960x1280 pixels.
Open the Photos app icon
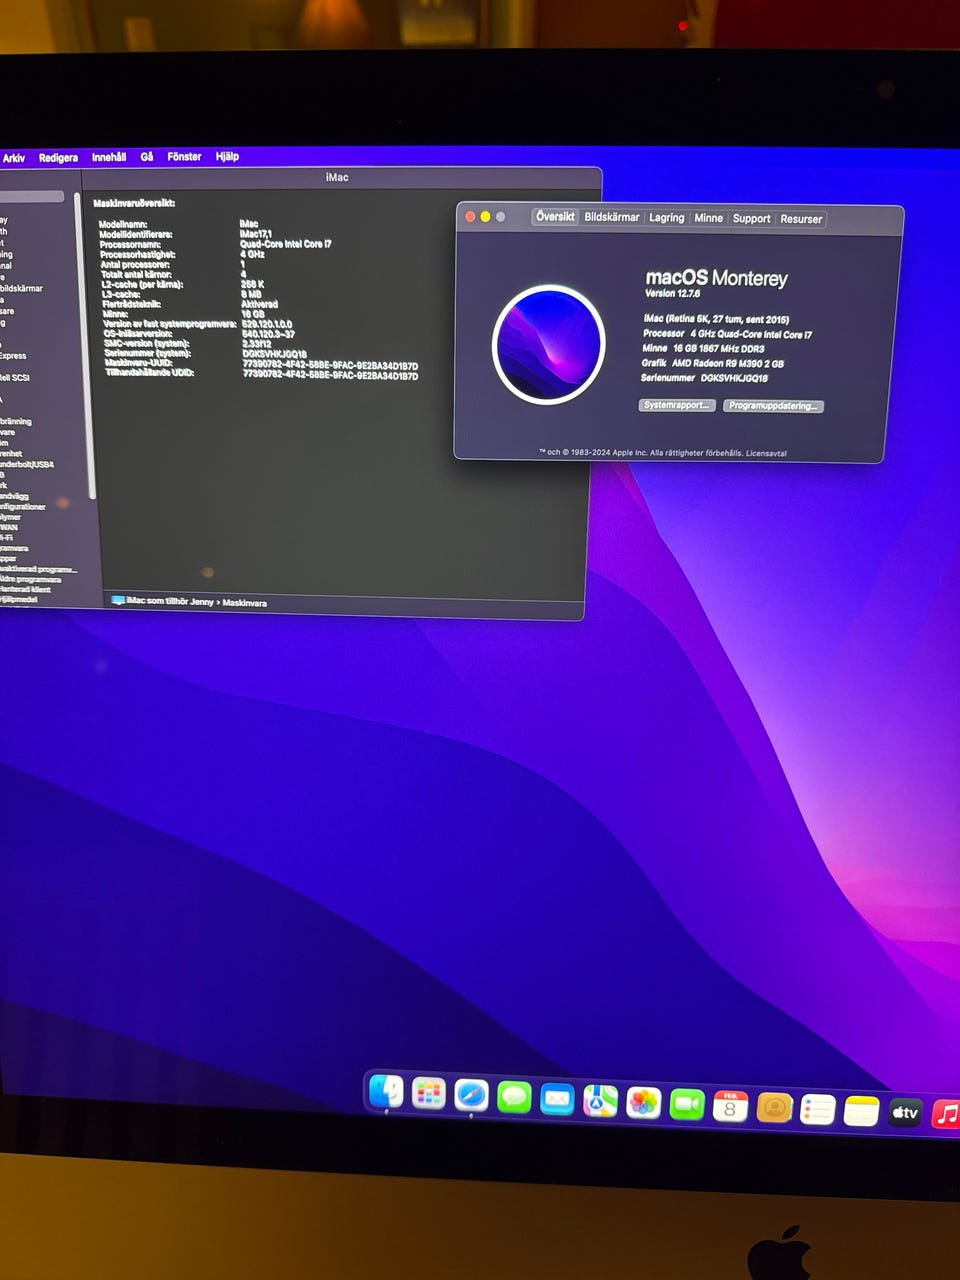click(x=643, y=1103)
